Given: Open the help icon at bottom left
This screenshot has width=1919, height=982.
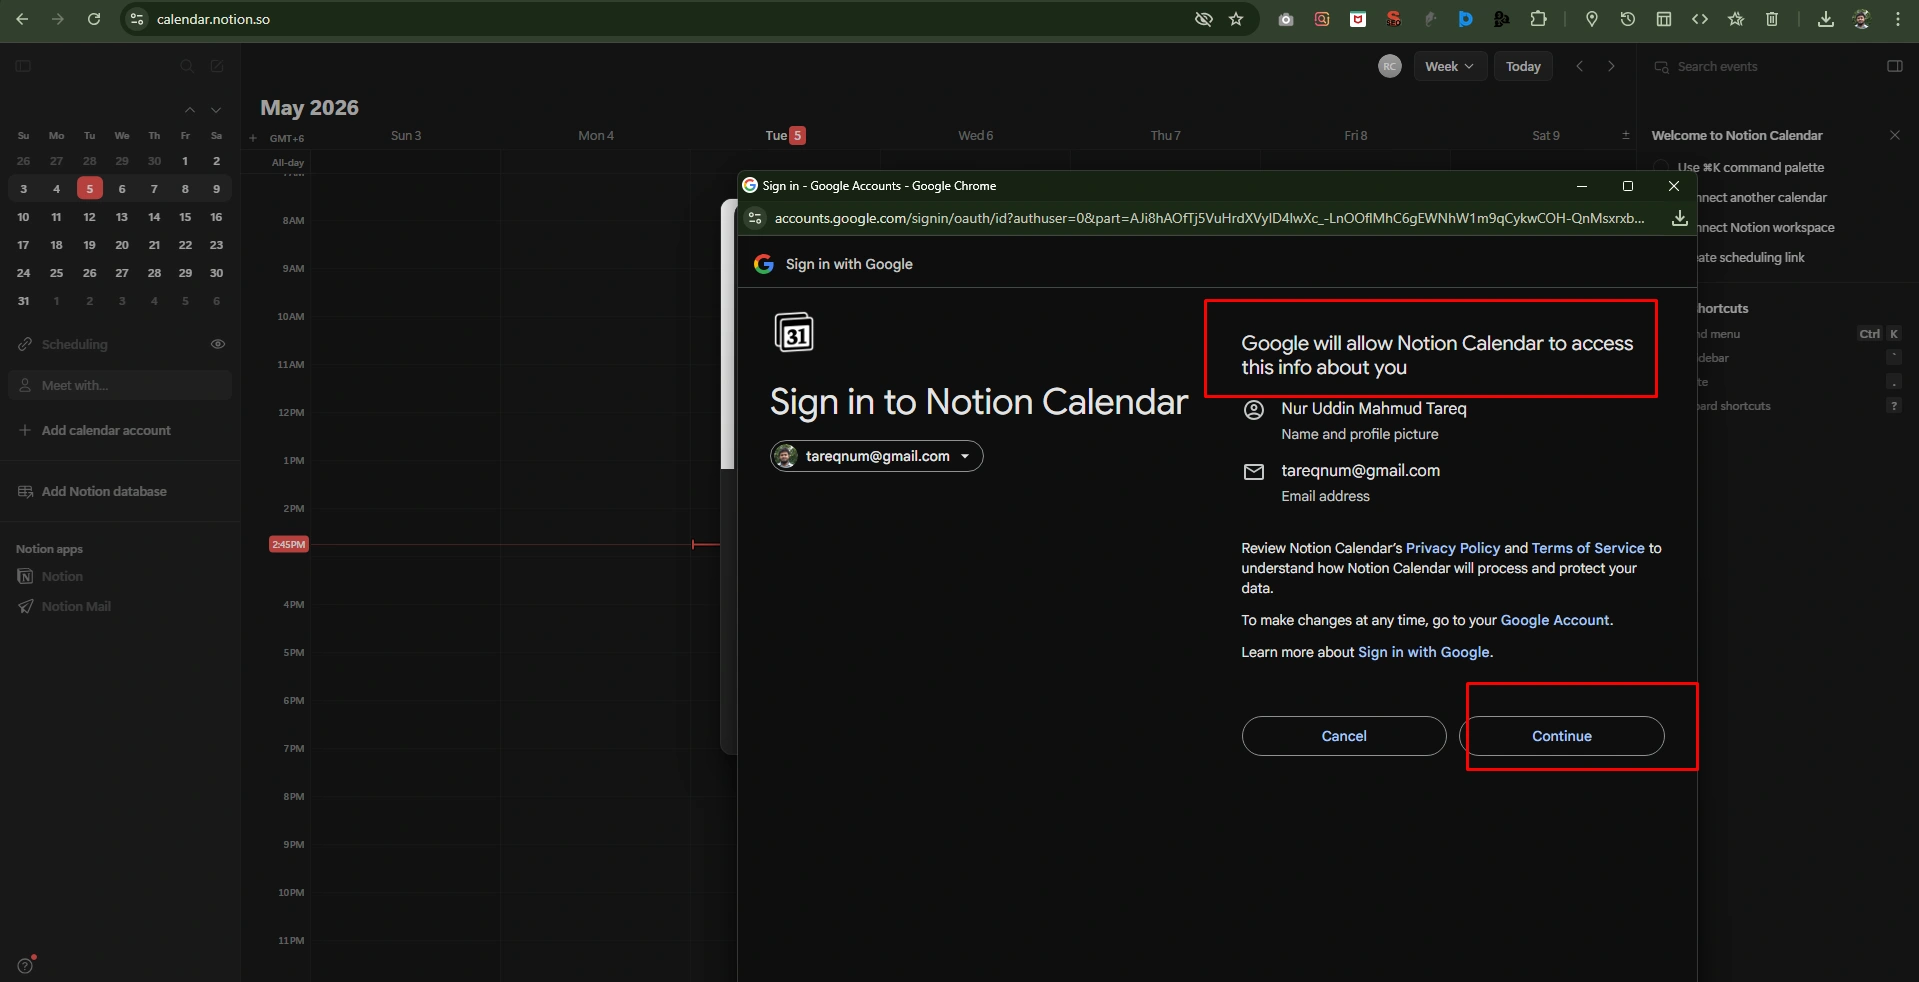Looking at the screenshot, I should (26, 965).
